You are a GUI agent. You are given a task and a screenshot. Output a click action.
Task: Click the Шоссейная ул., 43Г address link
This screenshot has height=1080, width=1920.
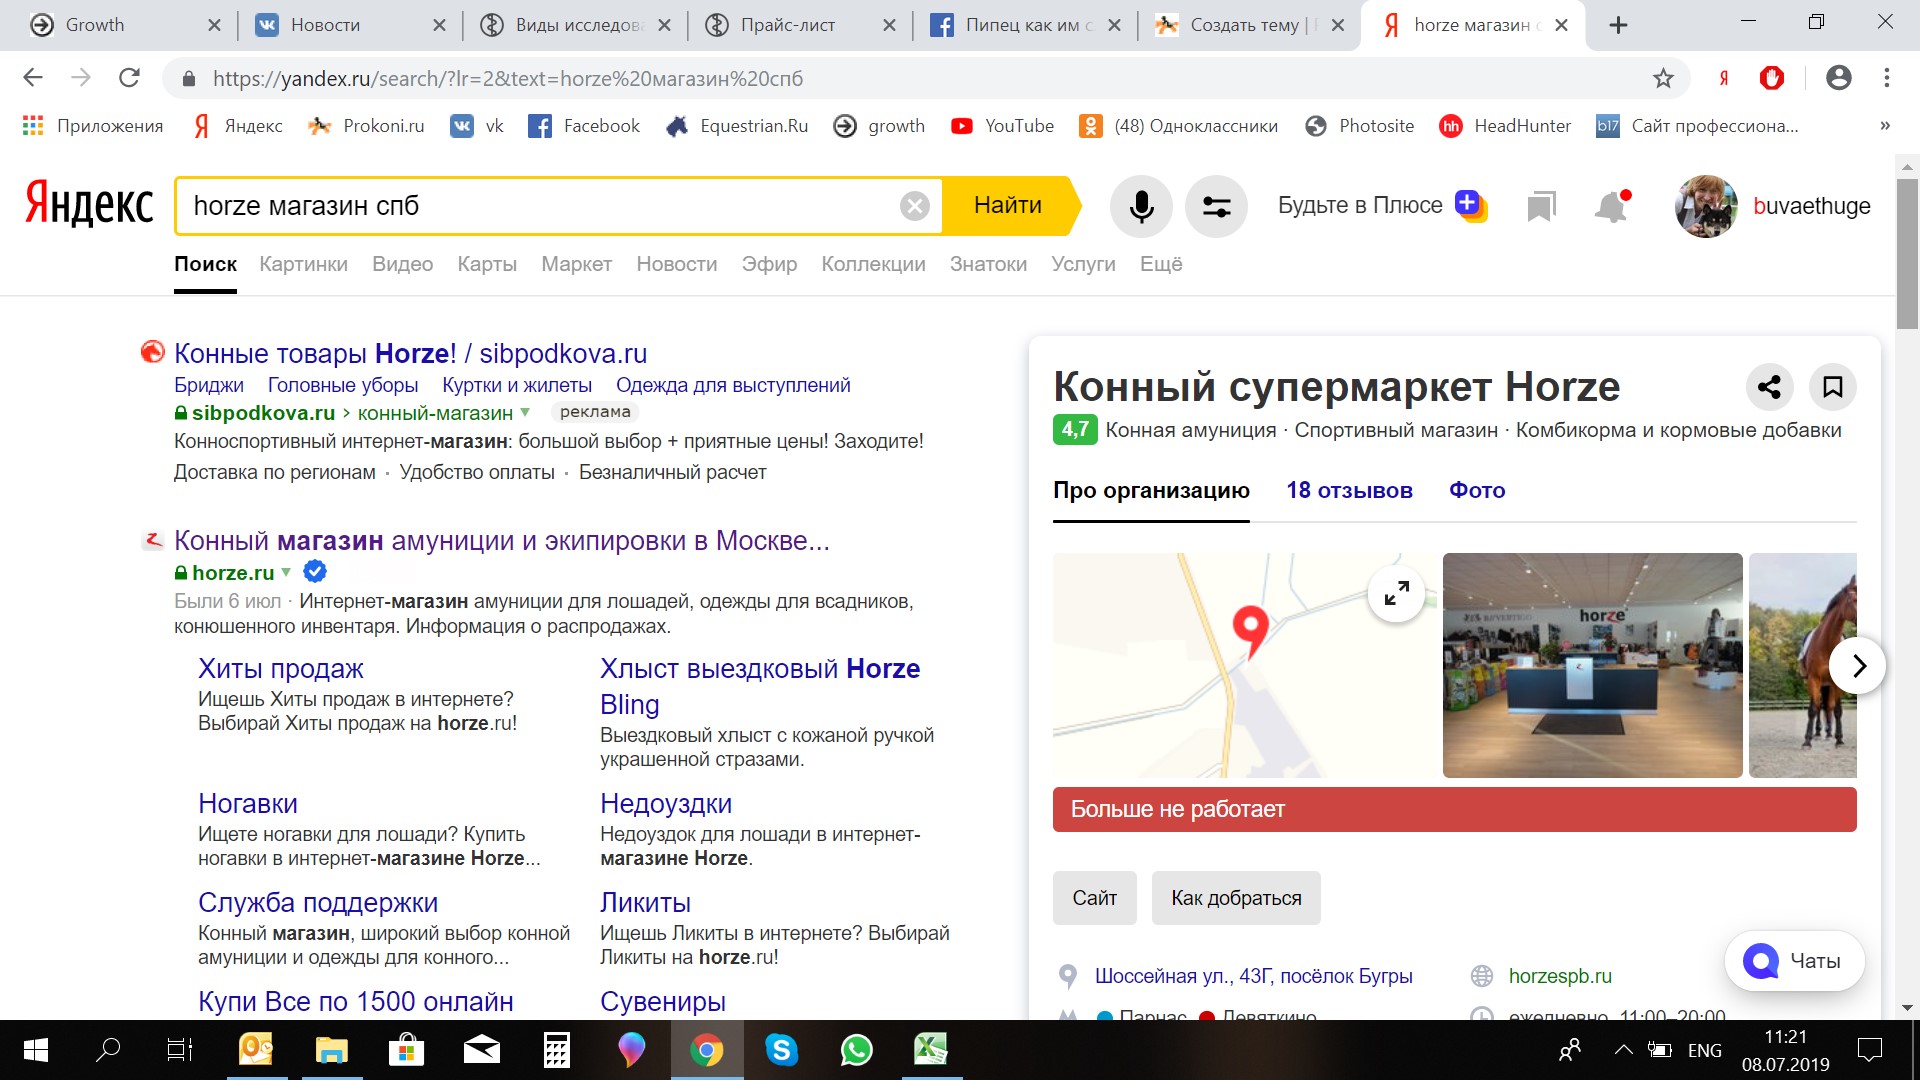pos(1253,976)
